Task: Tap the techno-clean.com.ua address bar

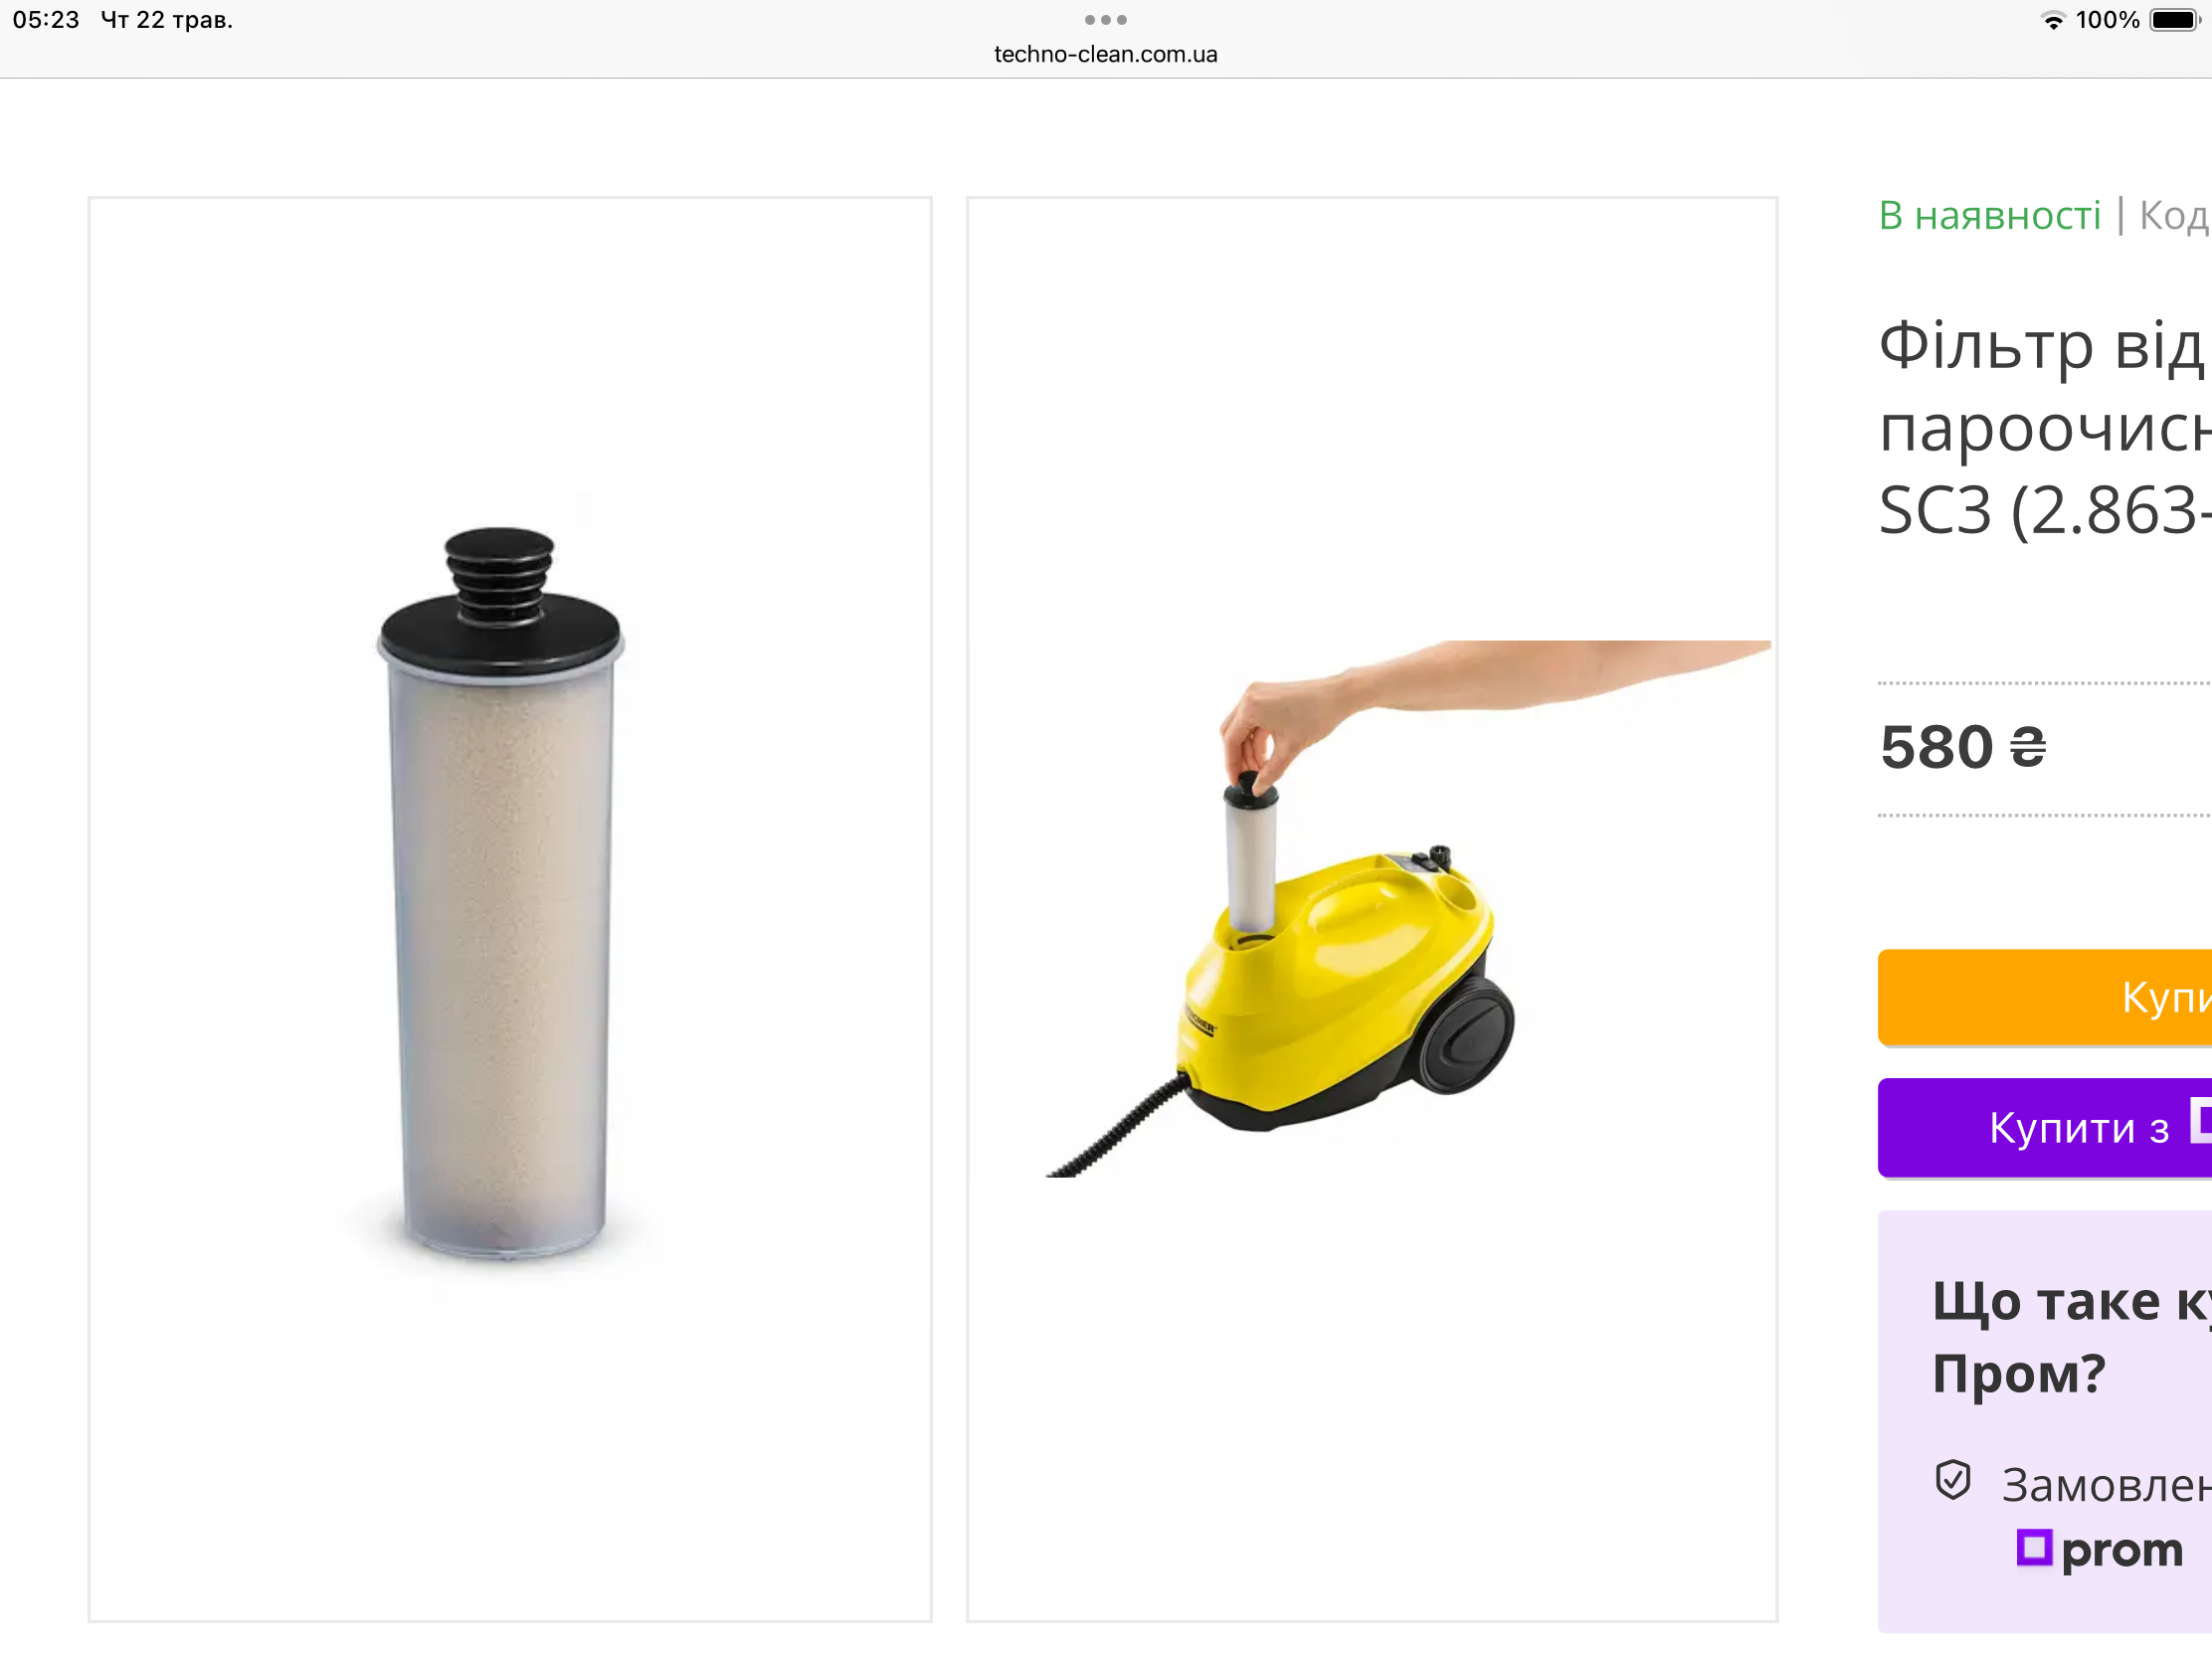Action: pyautogui.click(x=1105, y=54)
